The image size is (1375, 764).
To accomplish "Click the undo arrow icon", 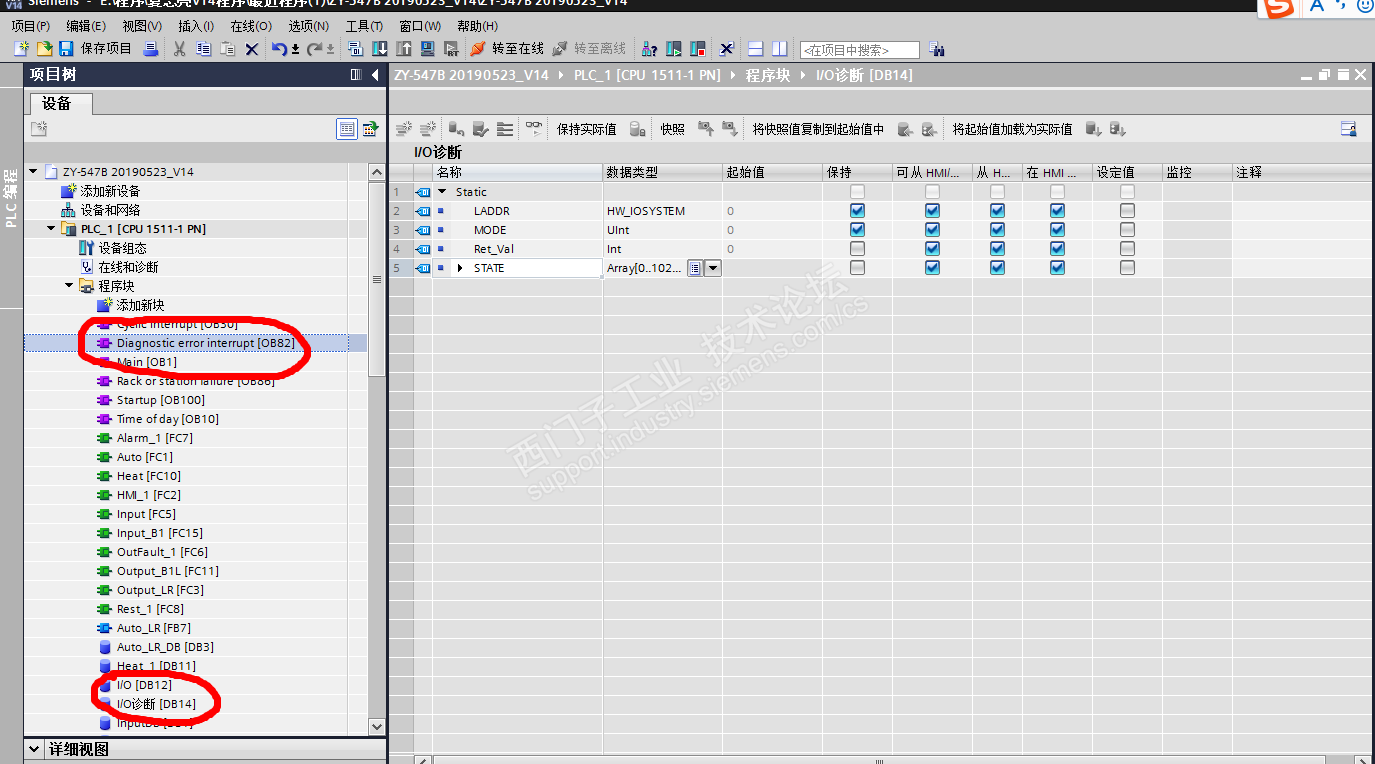I will (x=279, y=49).
